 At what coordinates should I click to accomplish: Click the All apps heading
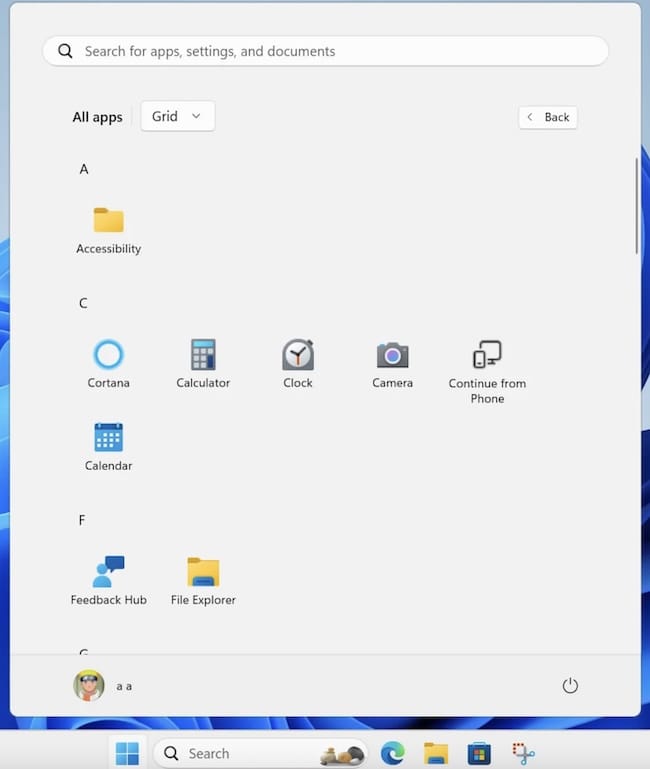(98, 117)
